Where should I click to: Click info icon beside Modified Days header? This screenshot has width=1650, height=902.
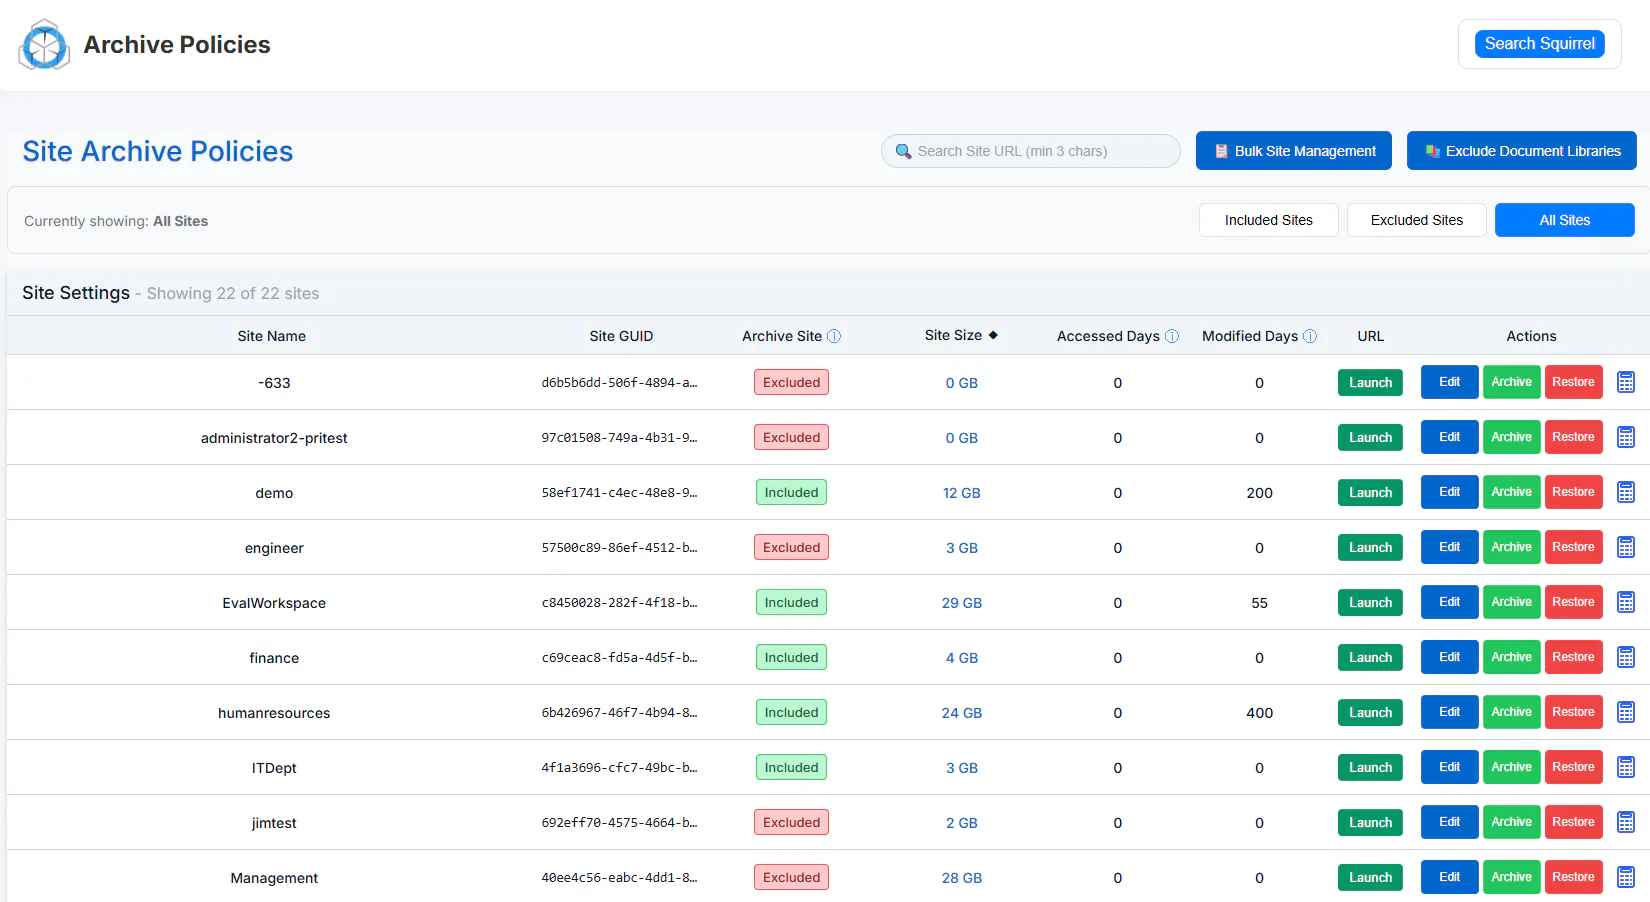point(1310,336)
